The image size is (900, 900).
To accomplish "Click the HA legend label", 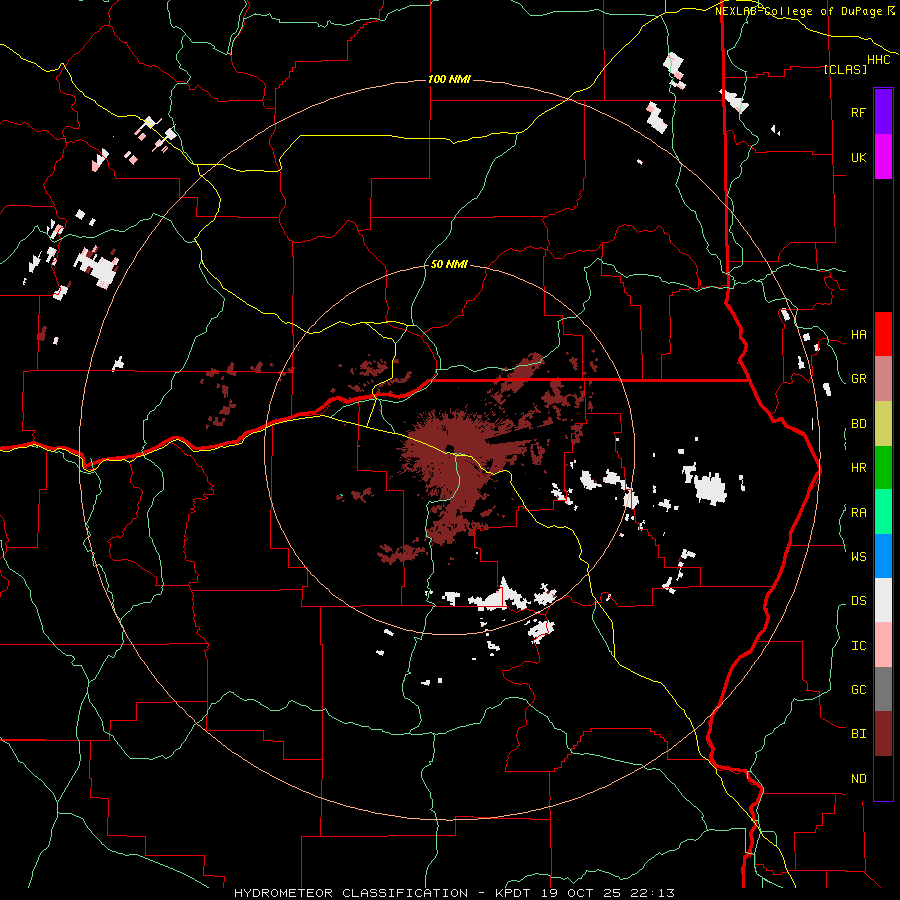I will (858, 335).
